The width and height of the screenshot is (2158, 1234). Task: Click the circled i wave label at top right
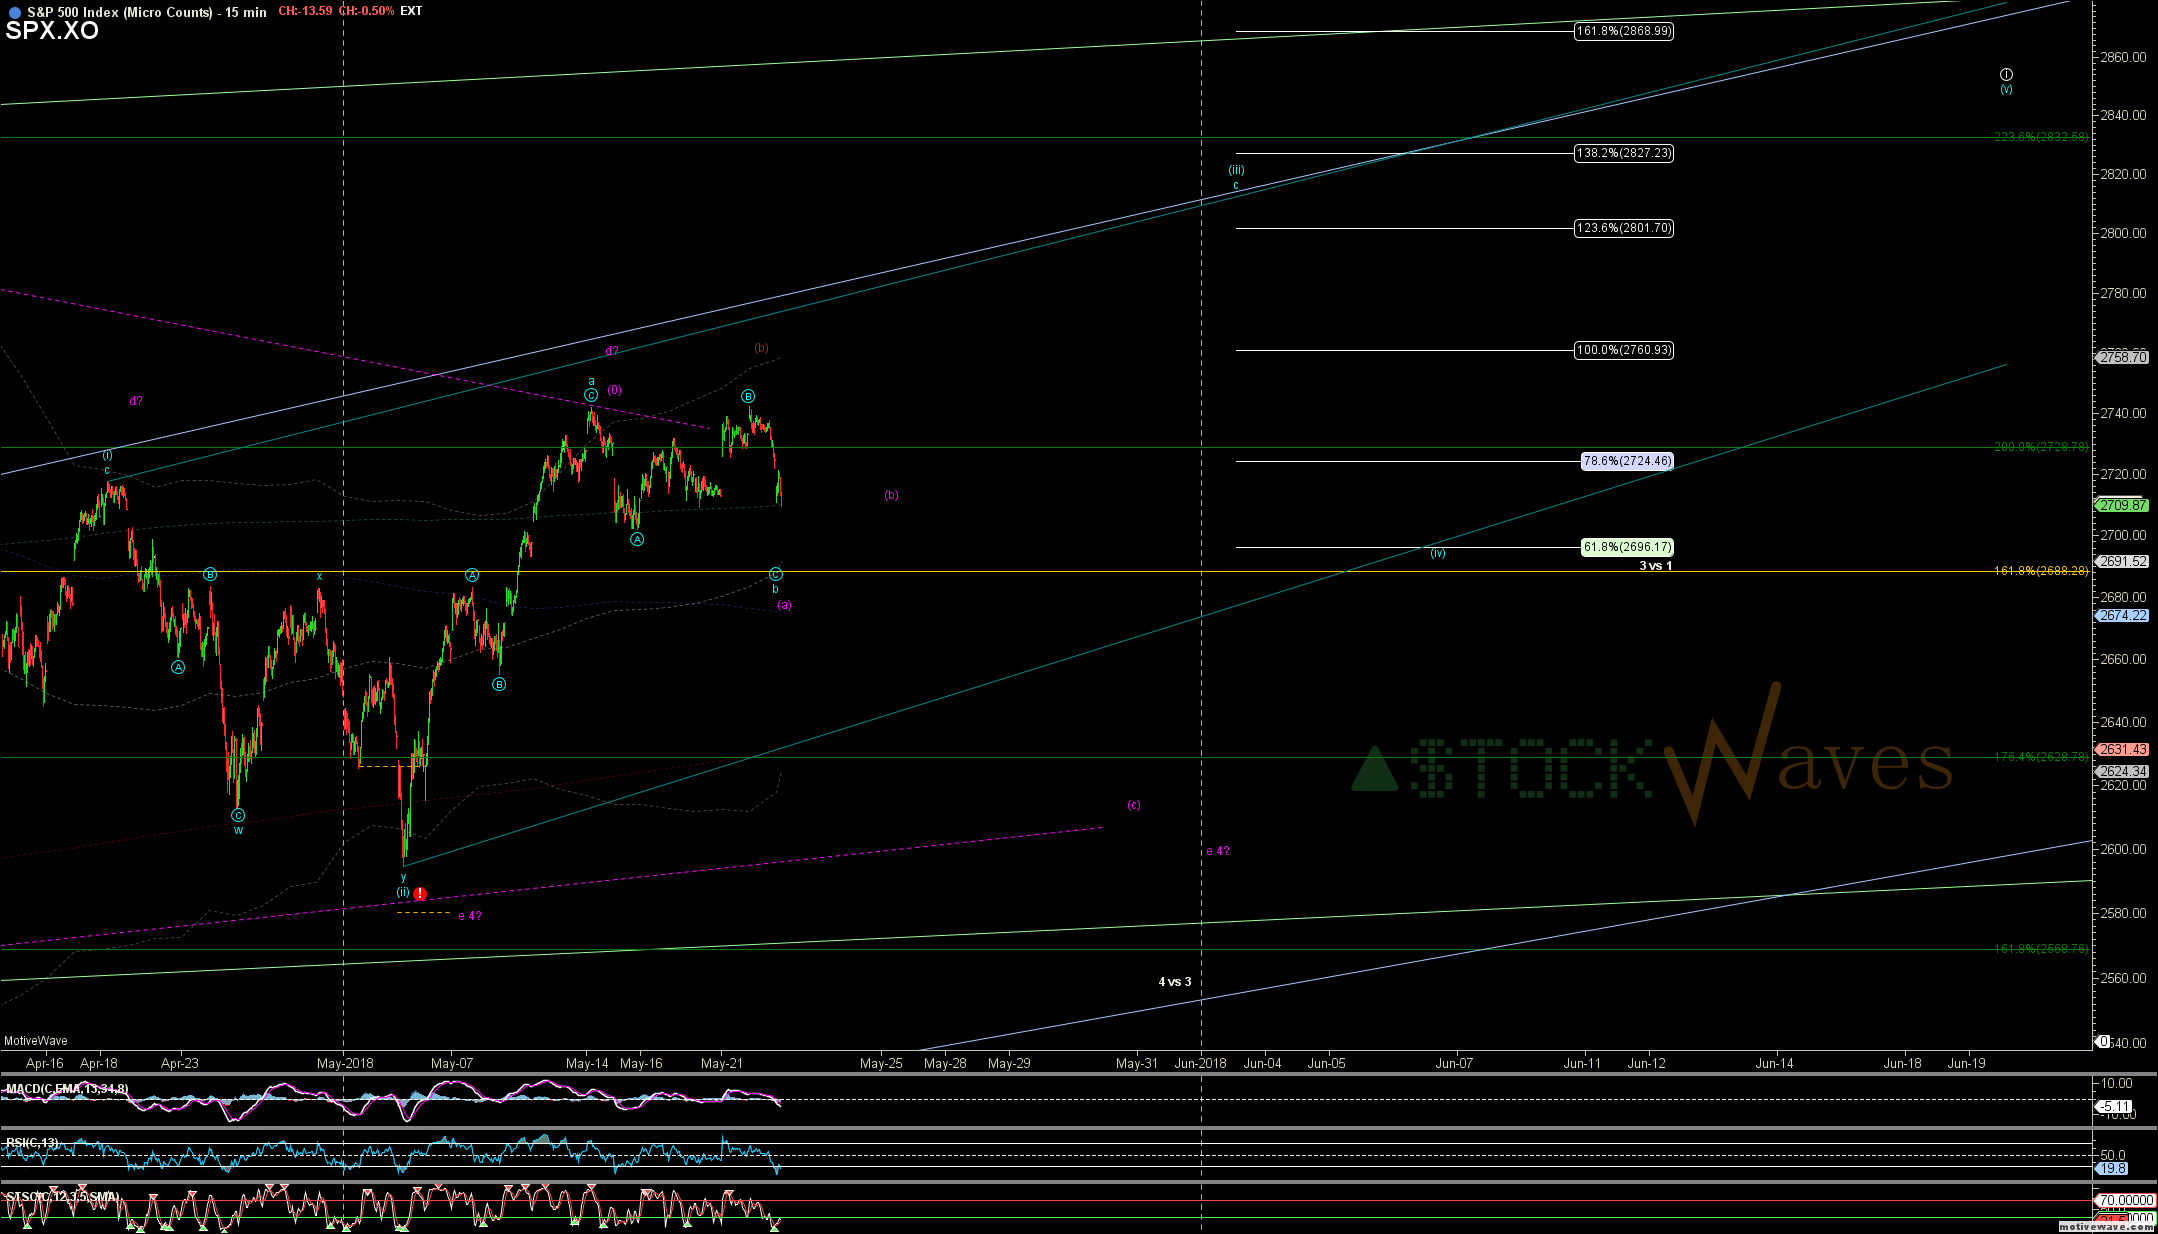2006,75
